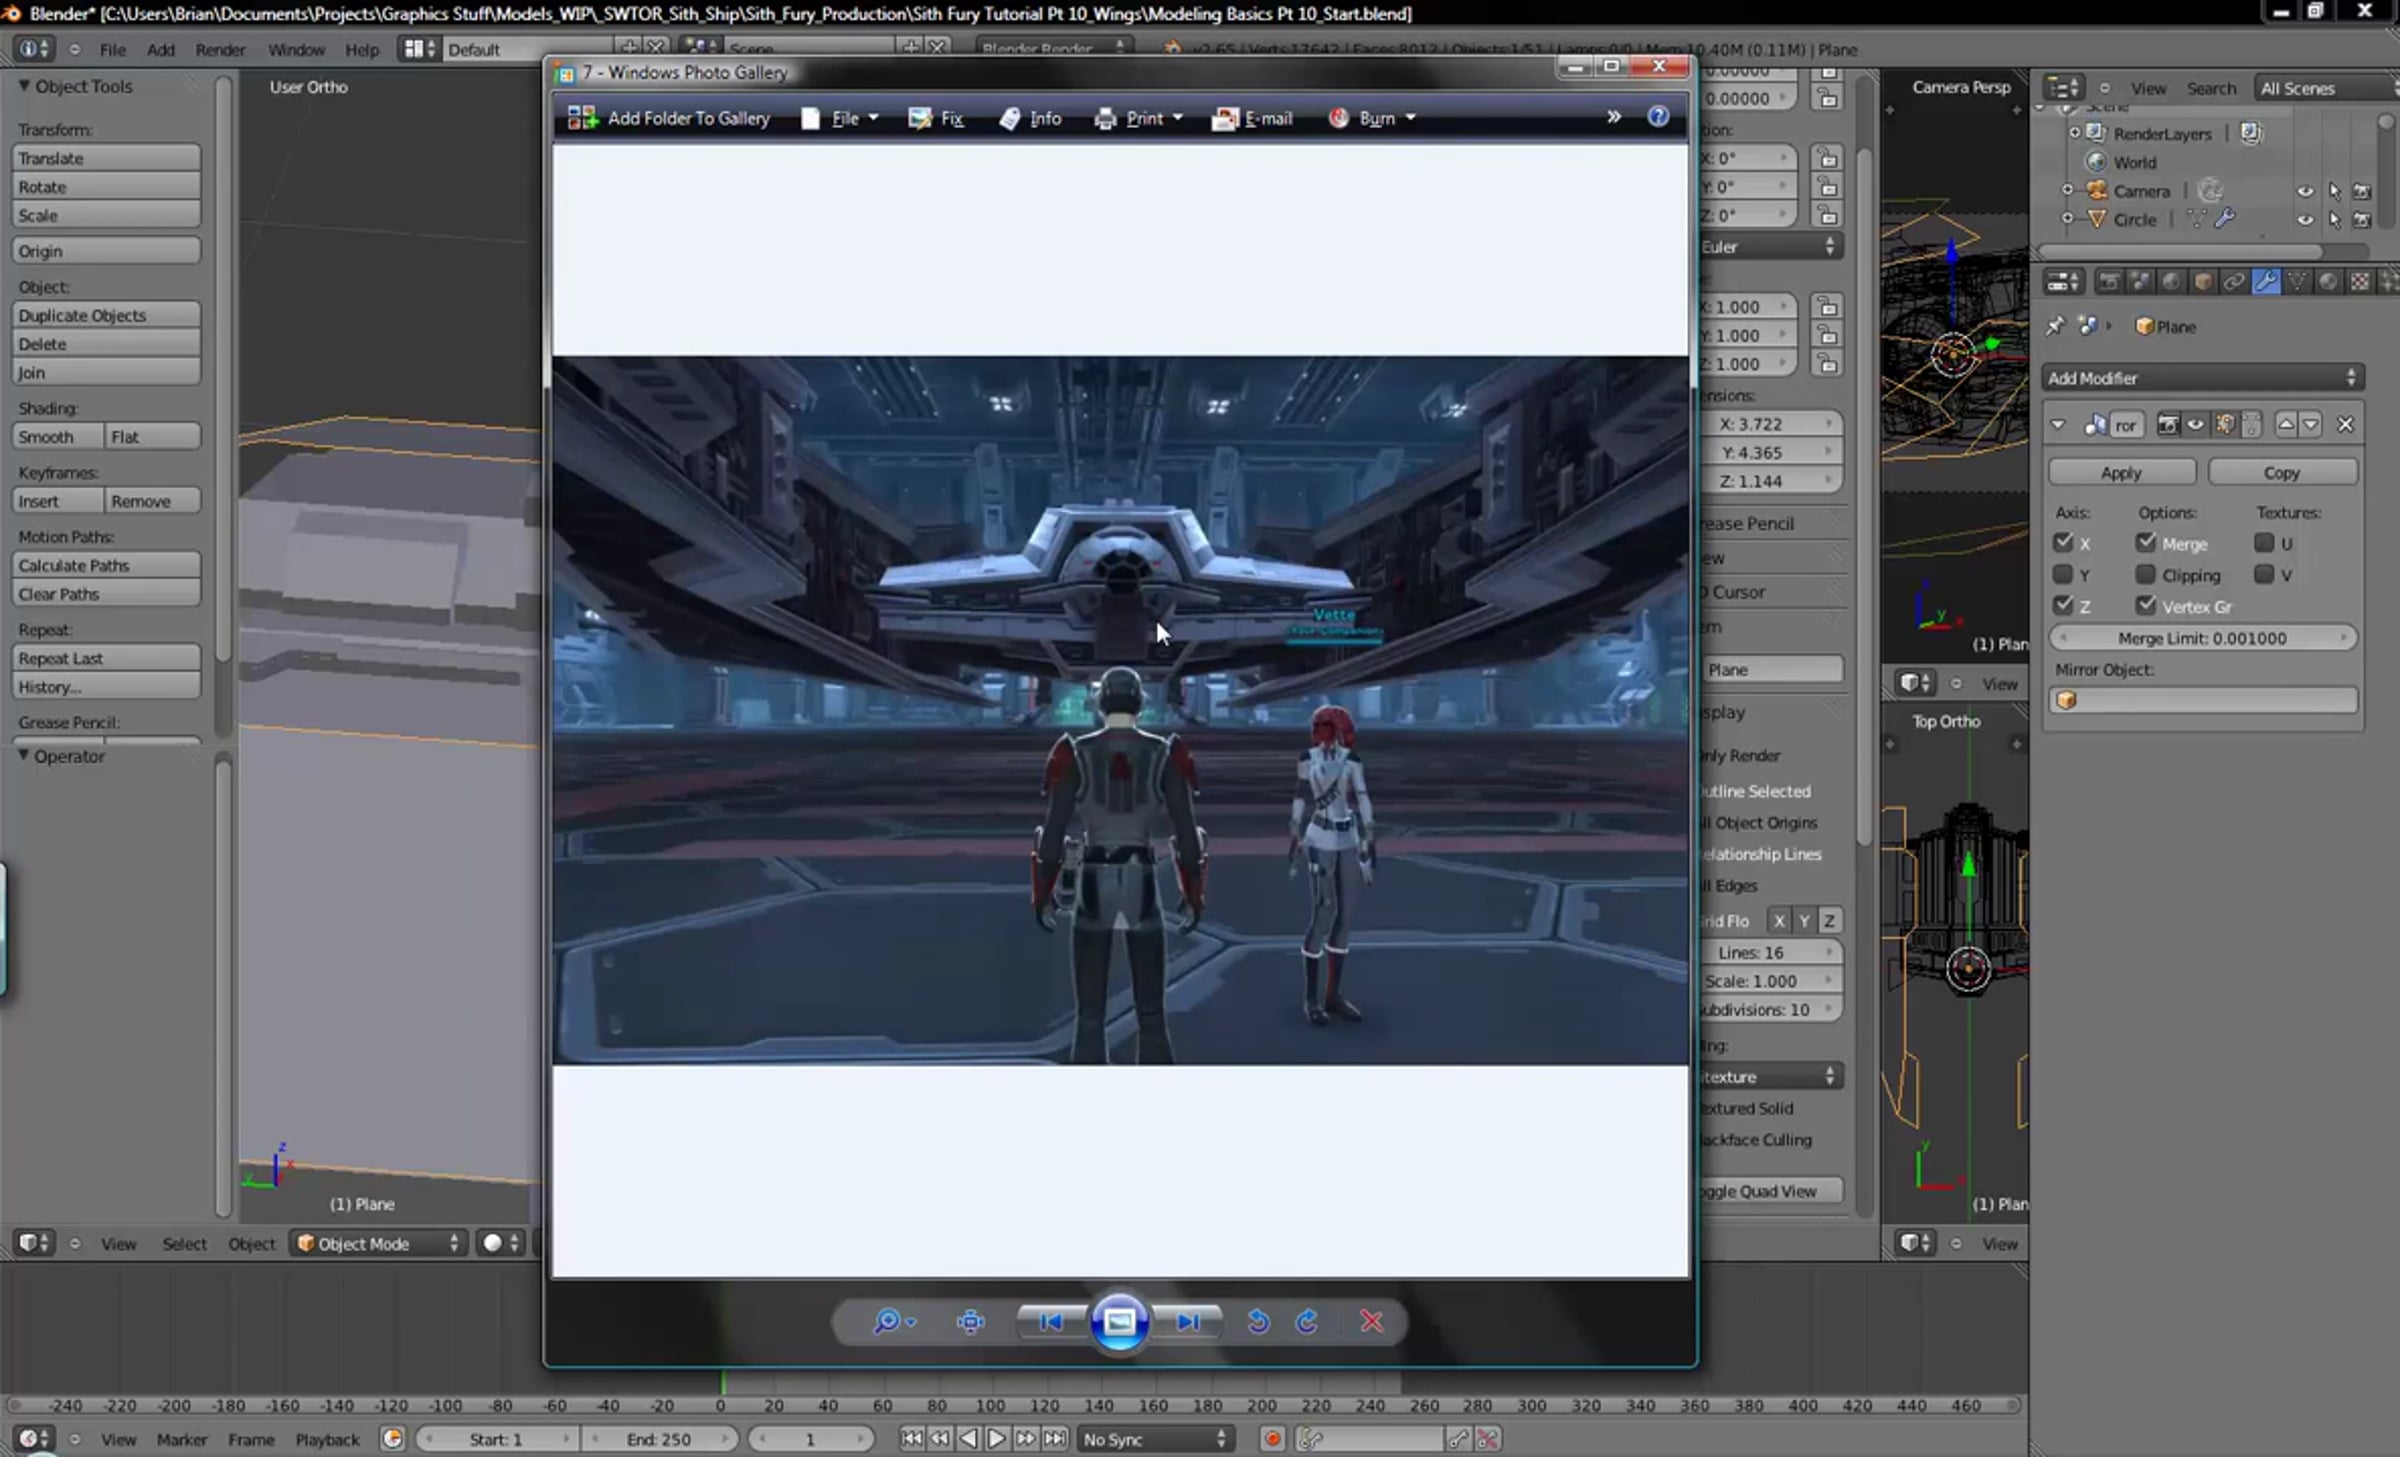This screenshot has height=1457, width=2400.
Task: Collapse the Object Tools panel
Action: coord(23,86)
